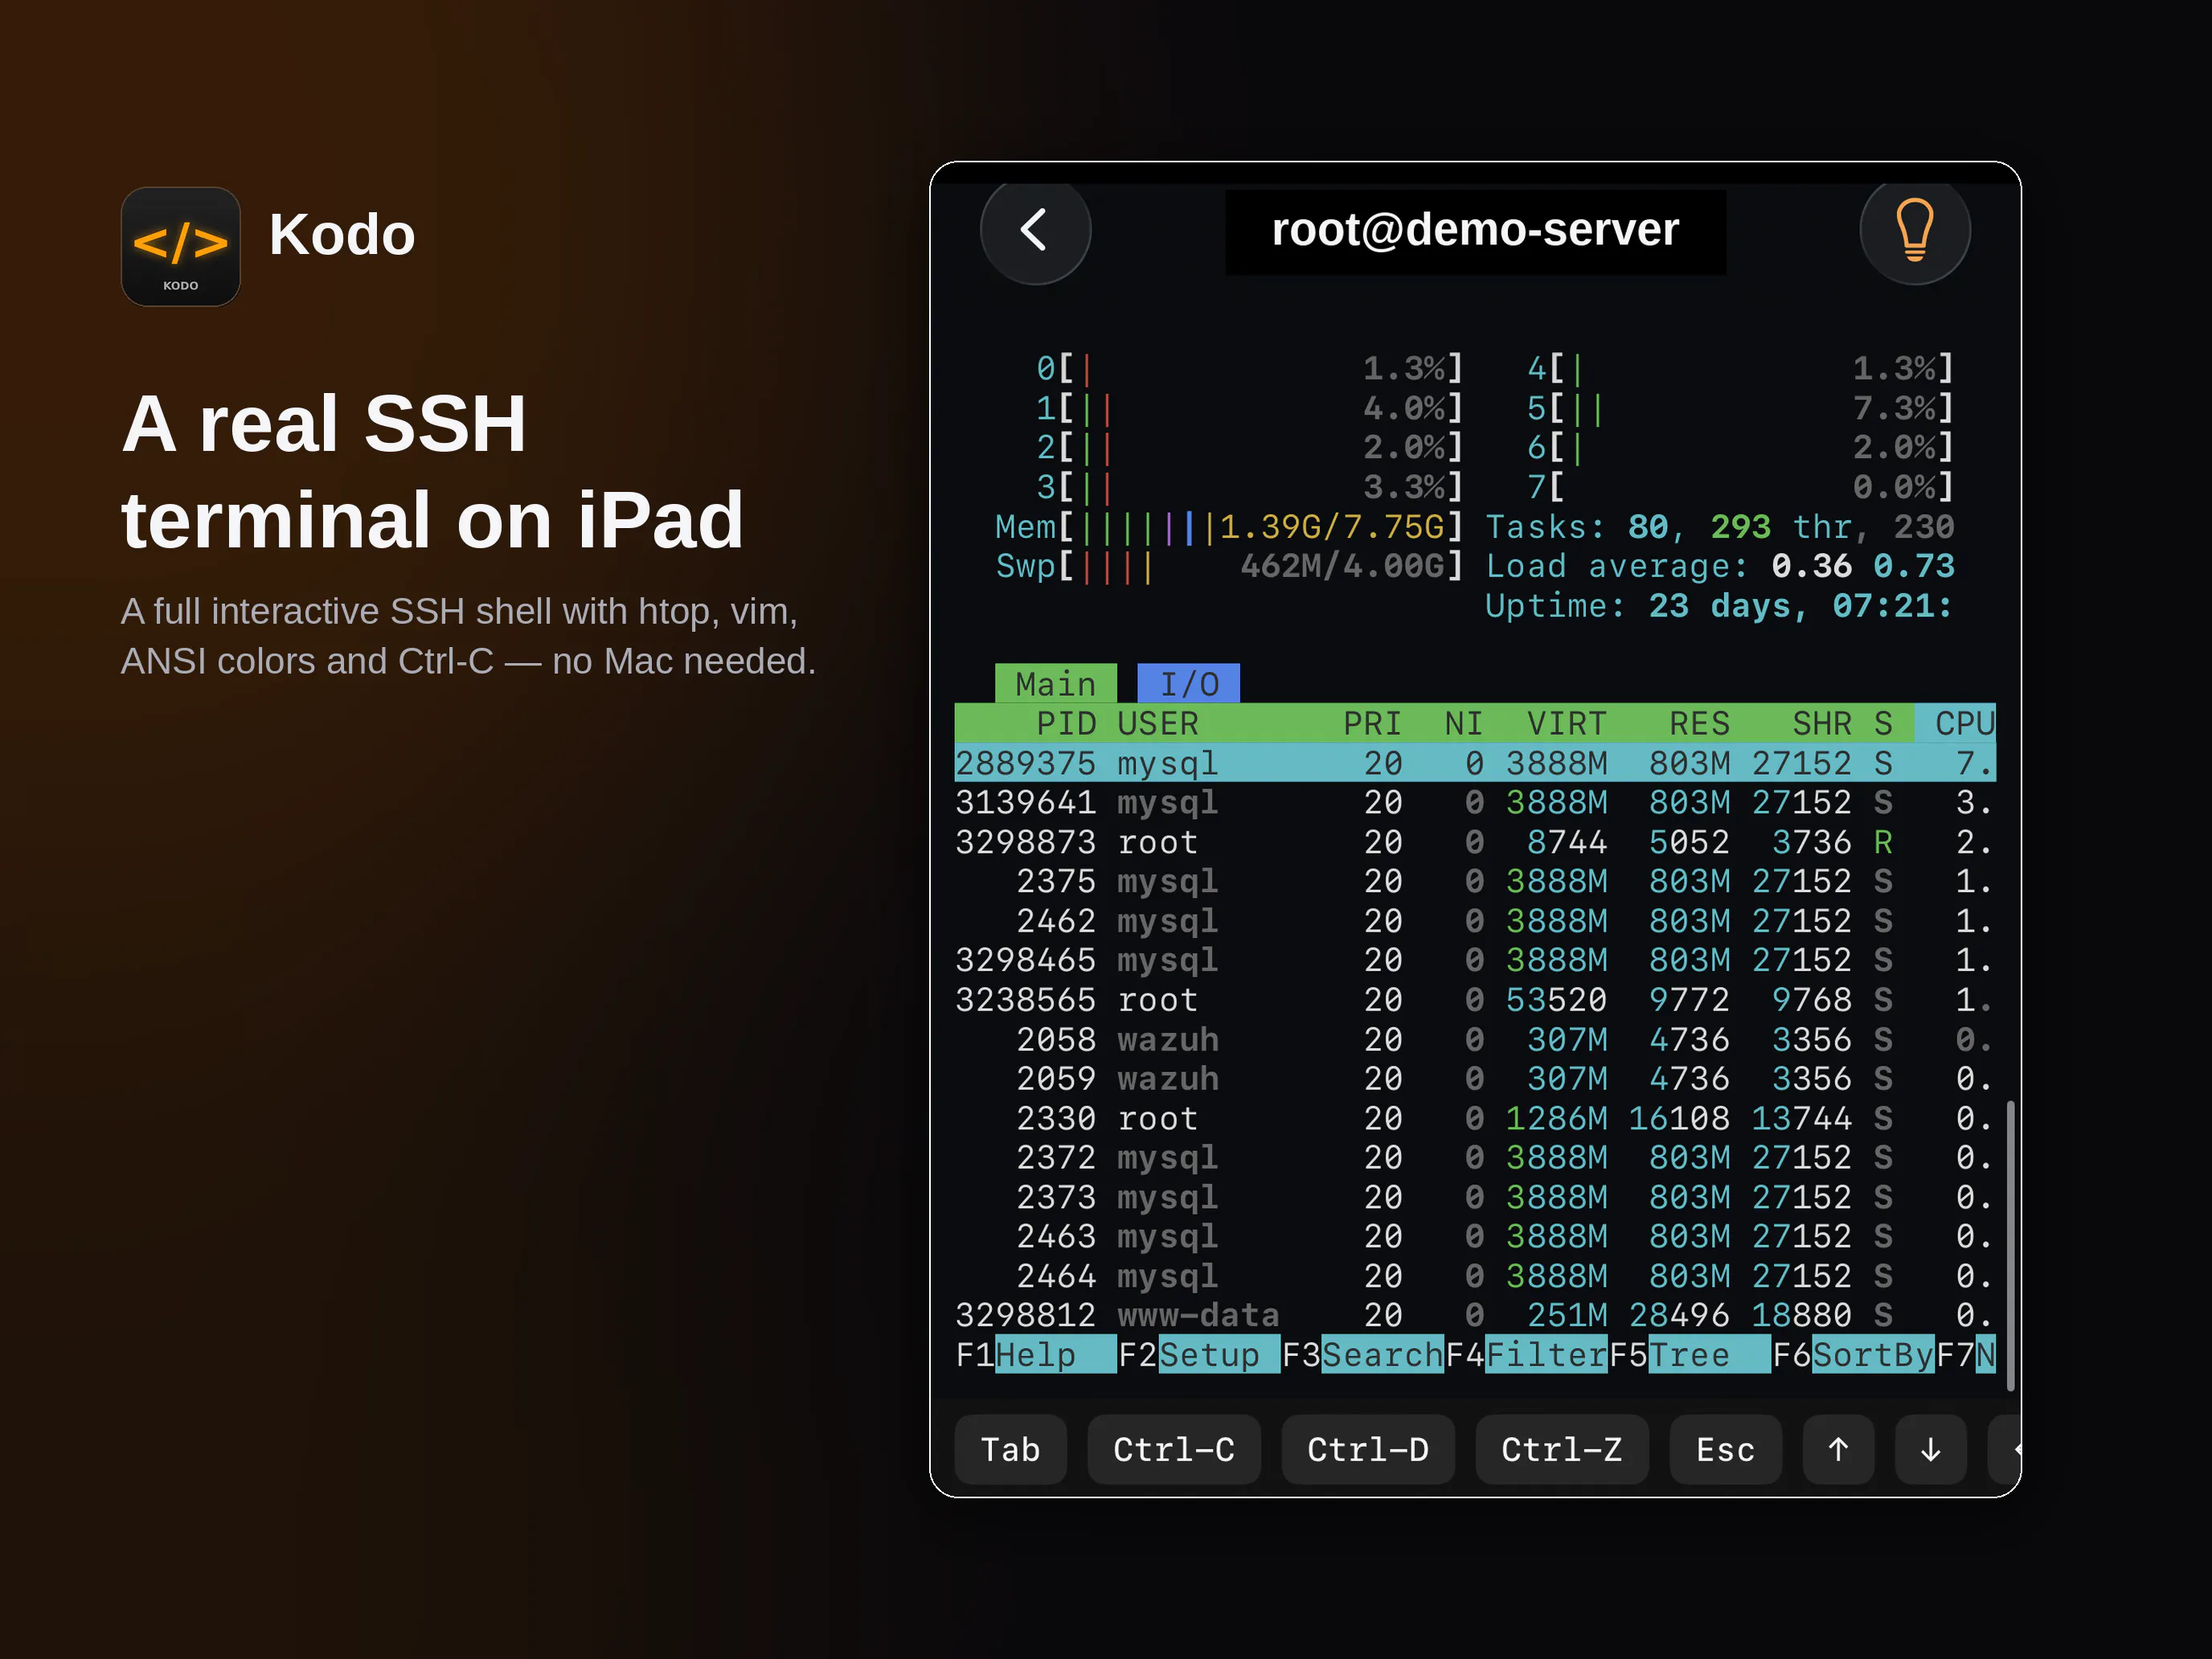The width and height of the screenshot is (2212, 1659).
Task: Open F6 SortBy menu
Action: pyautogui.click(x=1854, y=1355)
